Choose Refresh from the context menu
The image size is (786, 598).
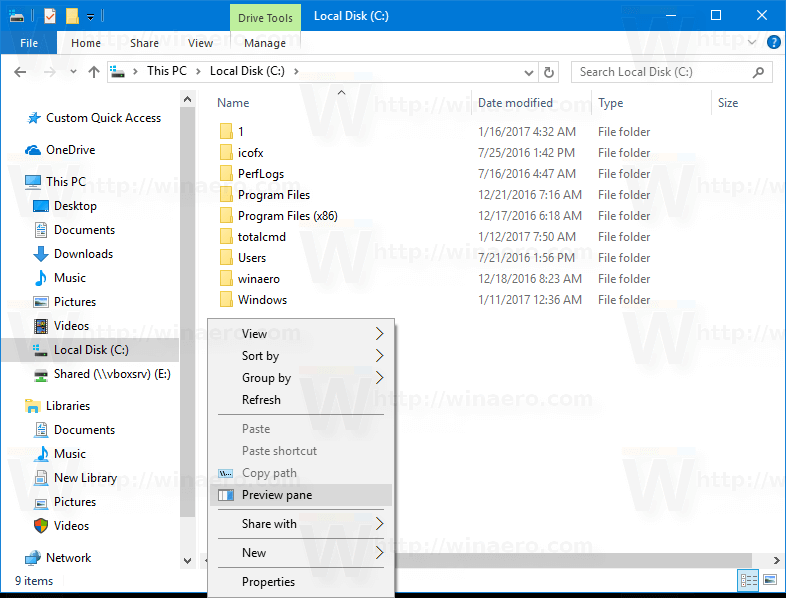[301, 400]
